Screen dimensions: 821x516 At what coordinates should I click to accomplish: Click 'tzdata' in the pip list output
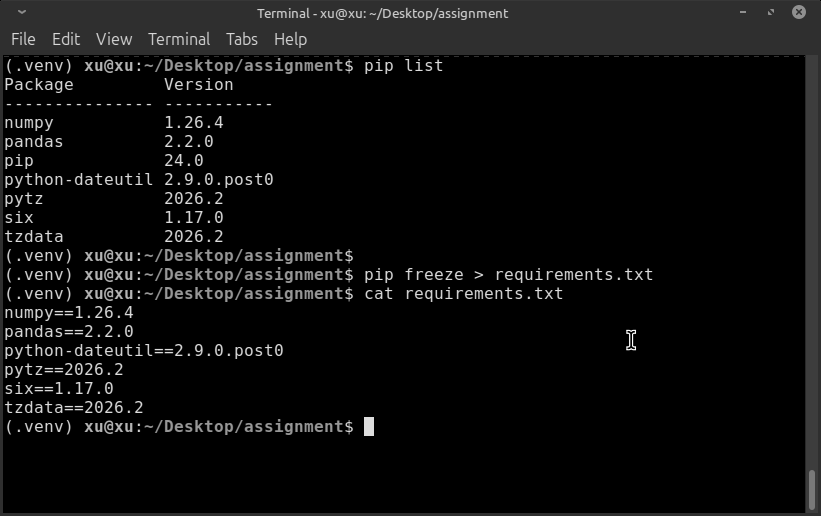(34, 237)
